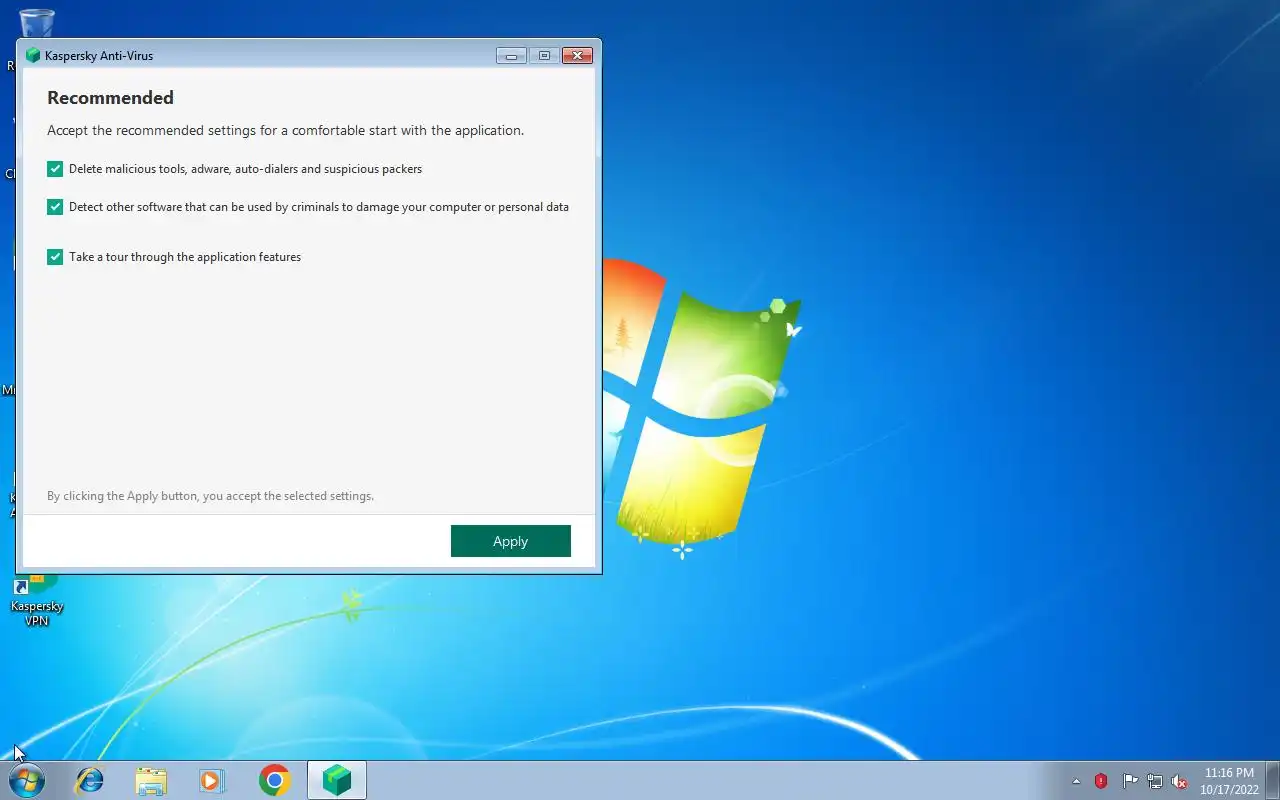Click red Kaspersky shield tray icon
Viewport: 1280px width, 800px height.
coord(1101,781)
